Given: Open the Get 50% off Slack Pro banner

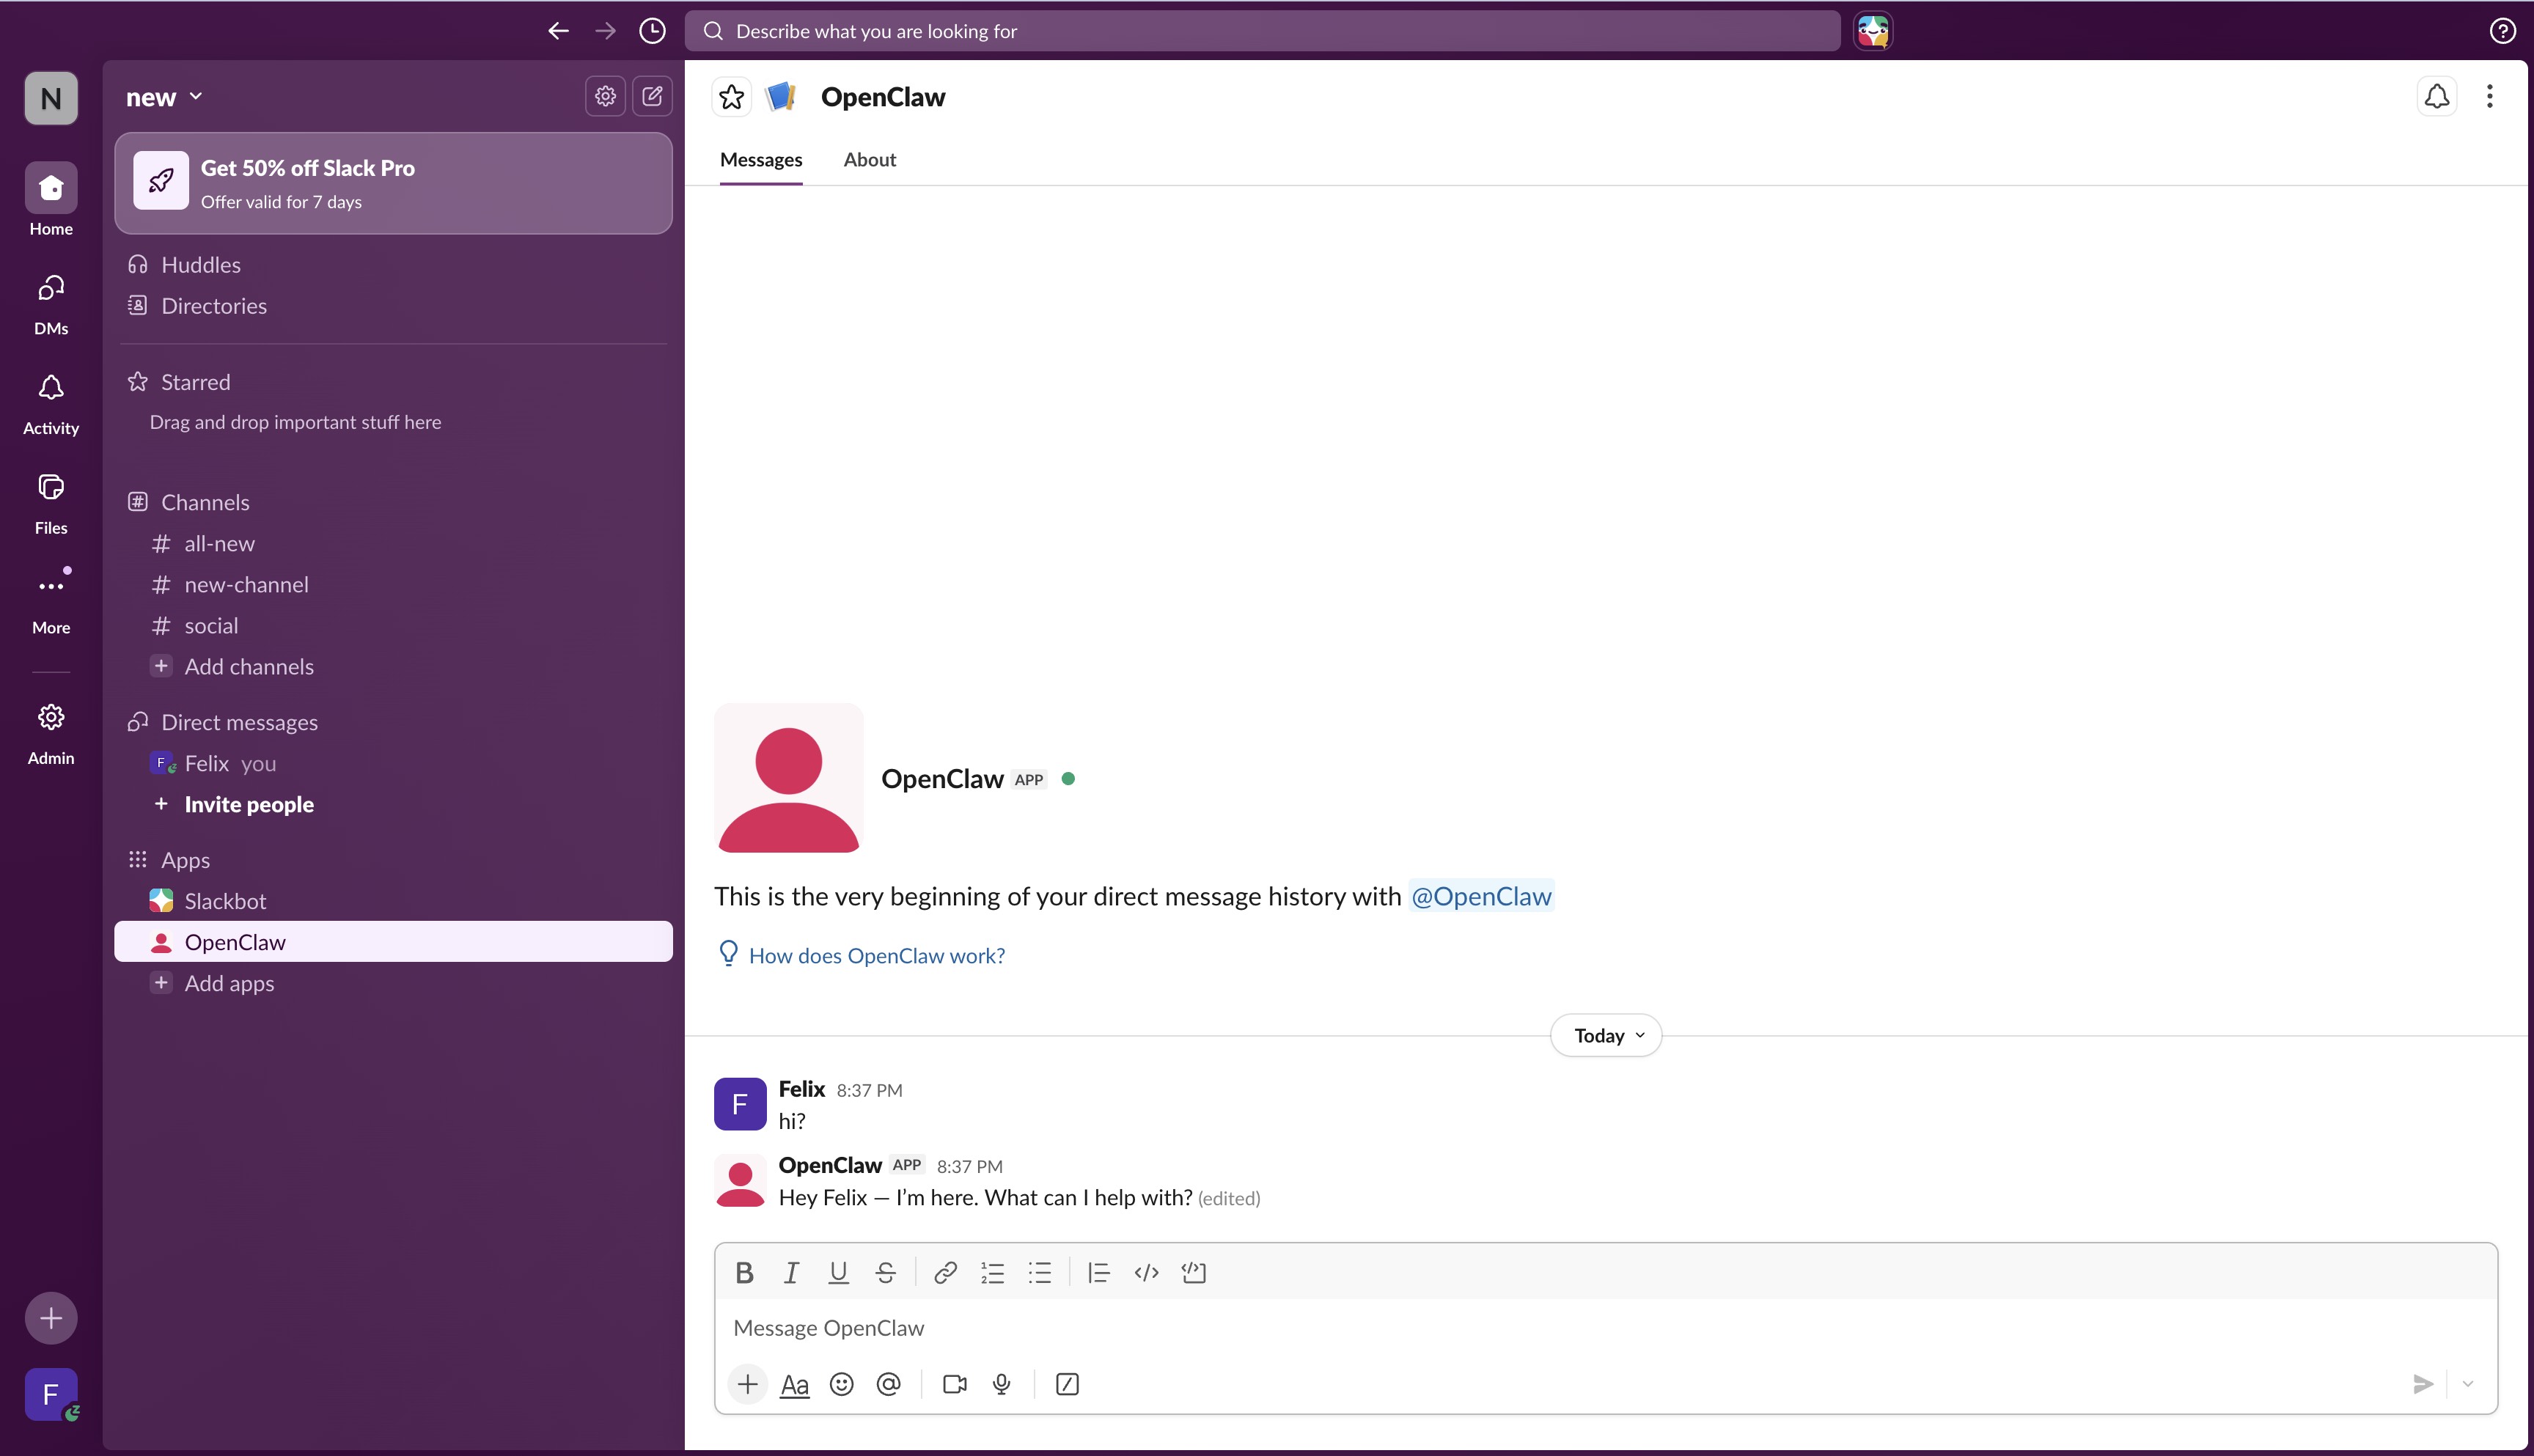Looking at the screenshot, I should pyautogui.click(x=393, y=183).
